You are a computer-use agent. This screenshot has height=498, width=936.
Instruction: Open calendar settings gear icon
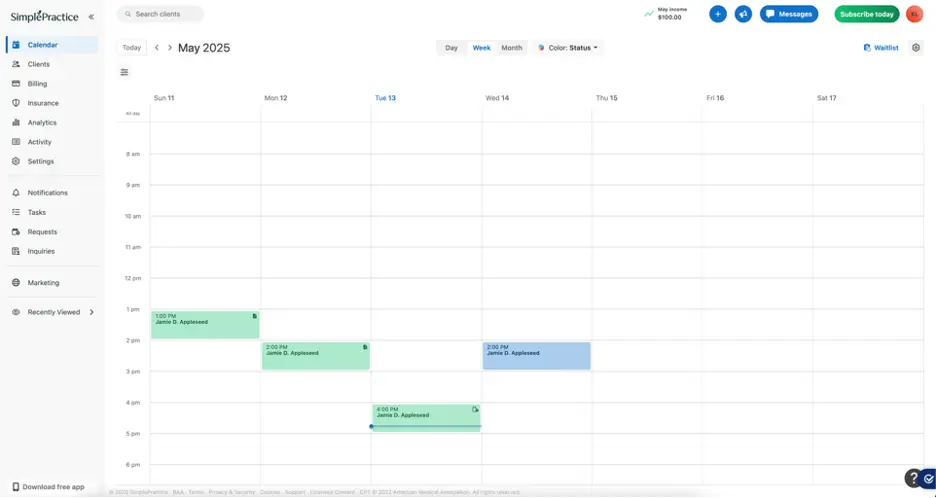click(x=916, y=48)
